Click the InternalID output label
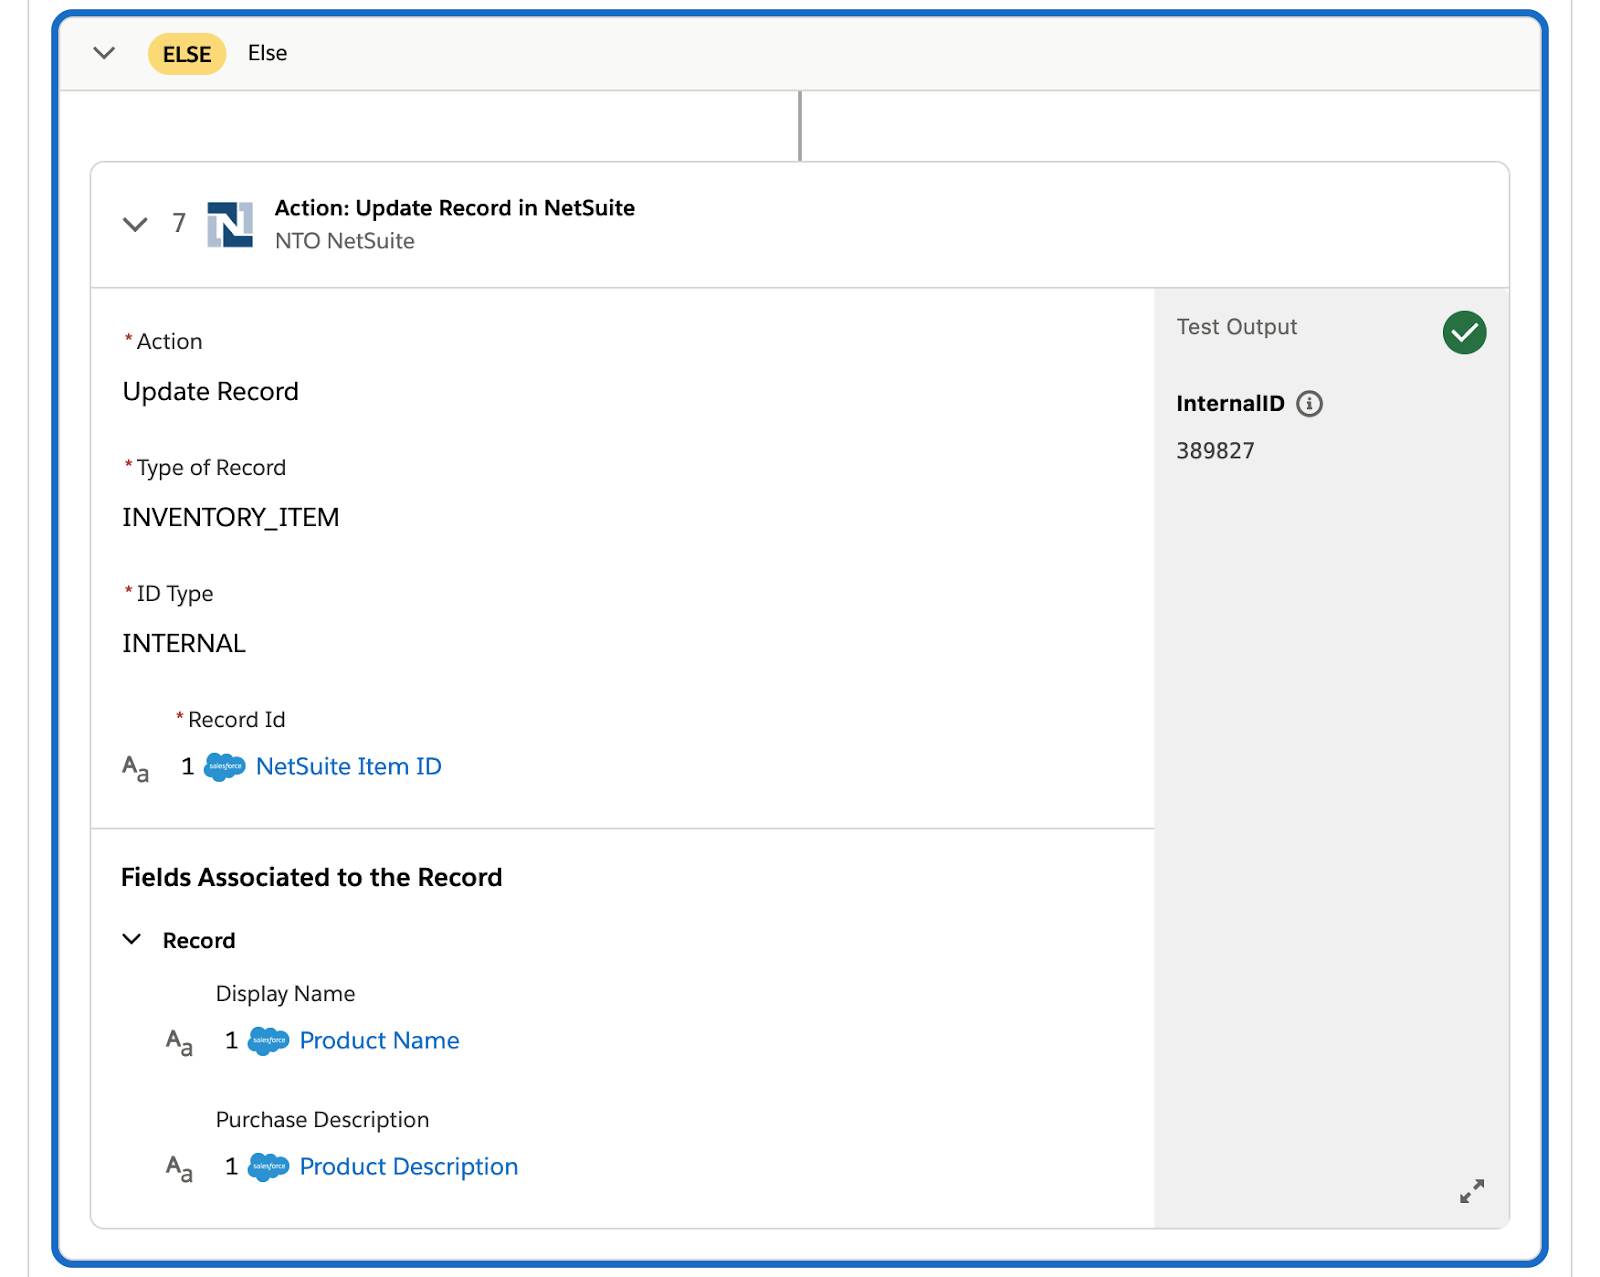 coord(1230,404)
